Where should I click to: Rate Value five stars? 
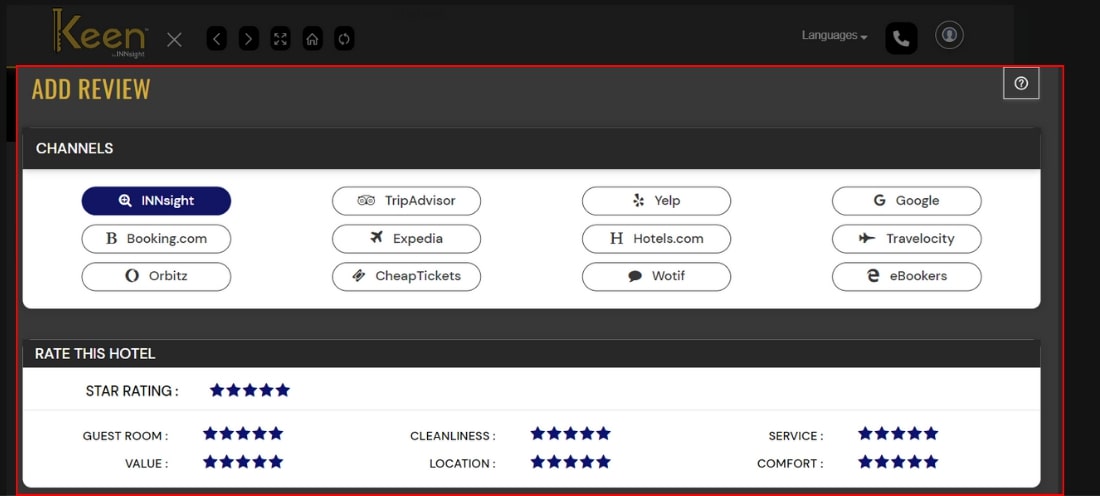point(276,462)
